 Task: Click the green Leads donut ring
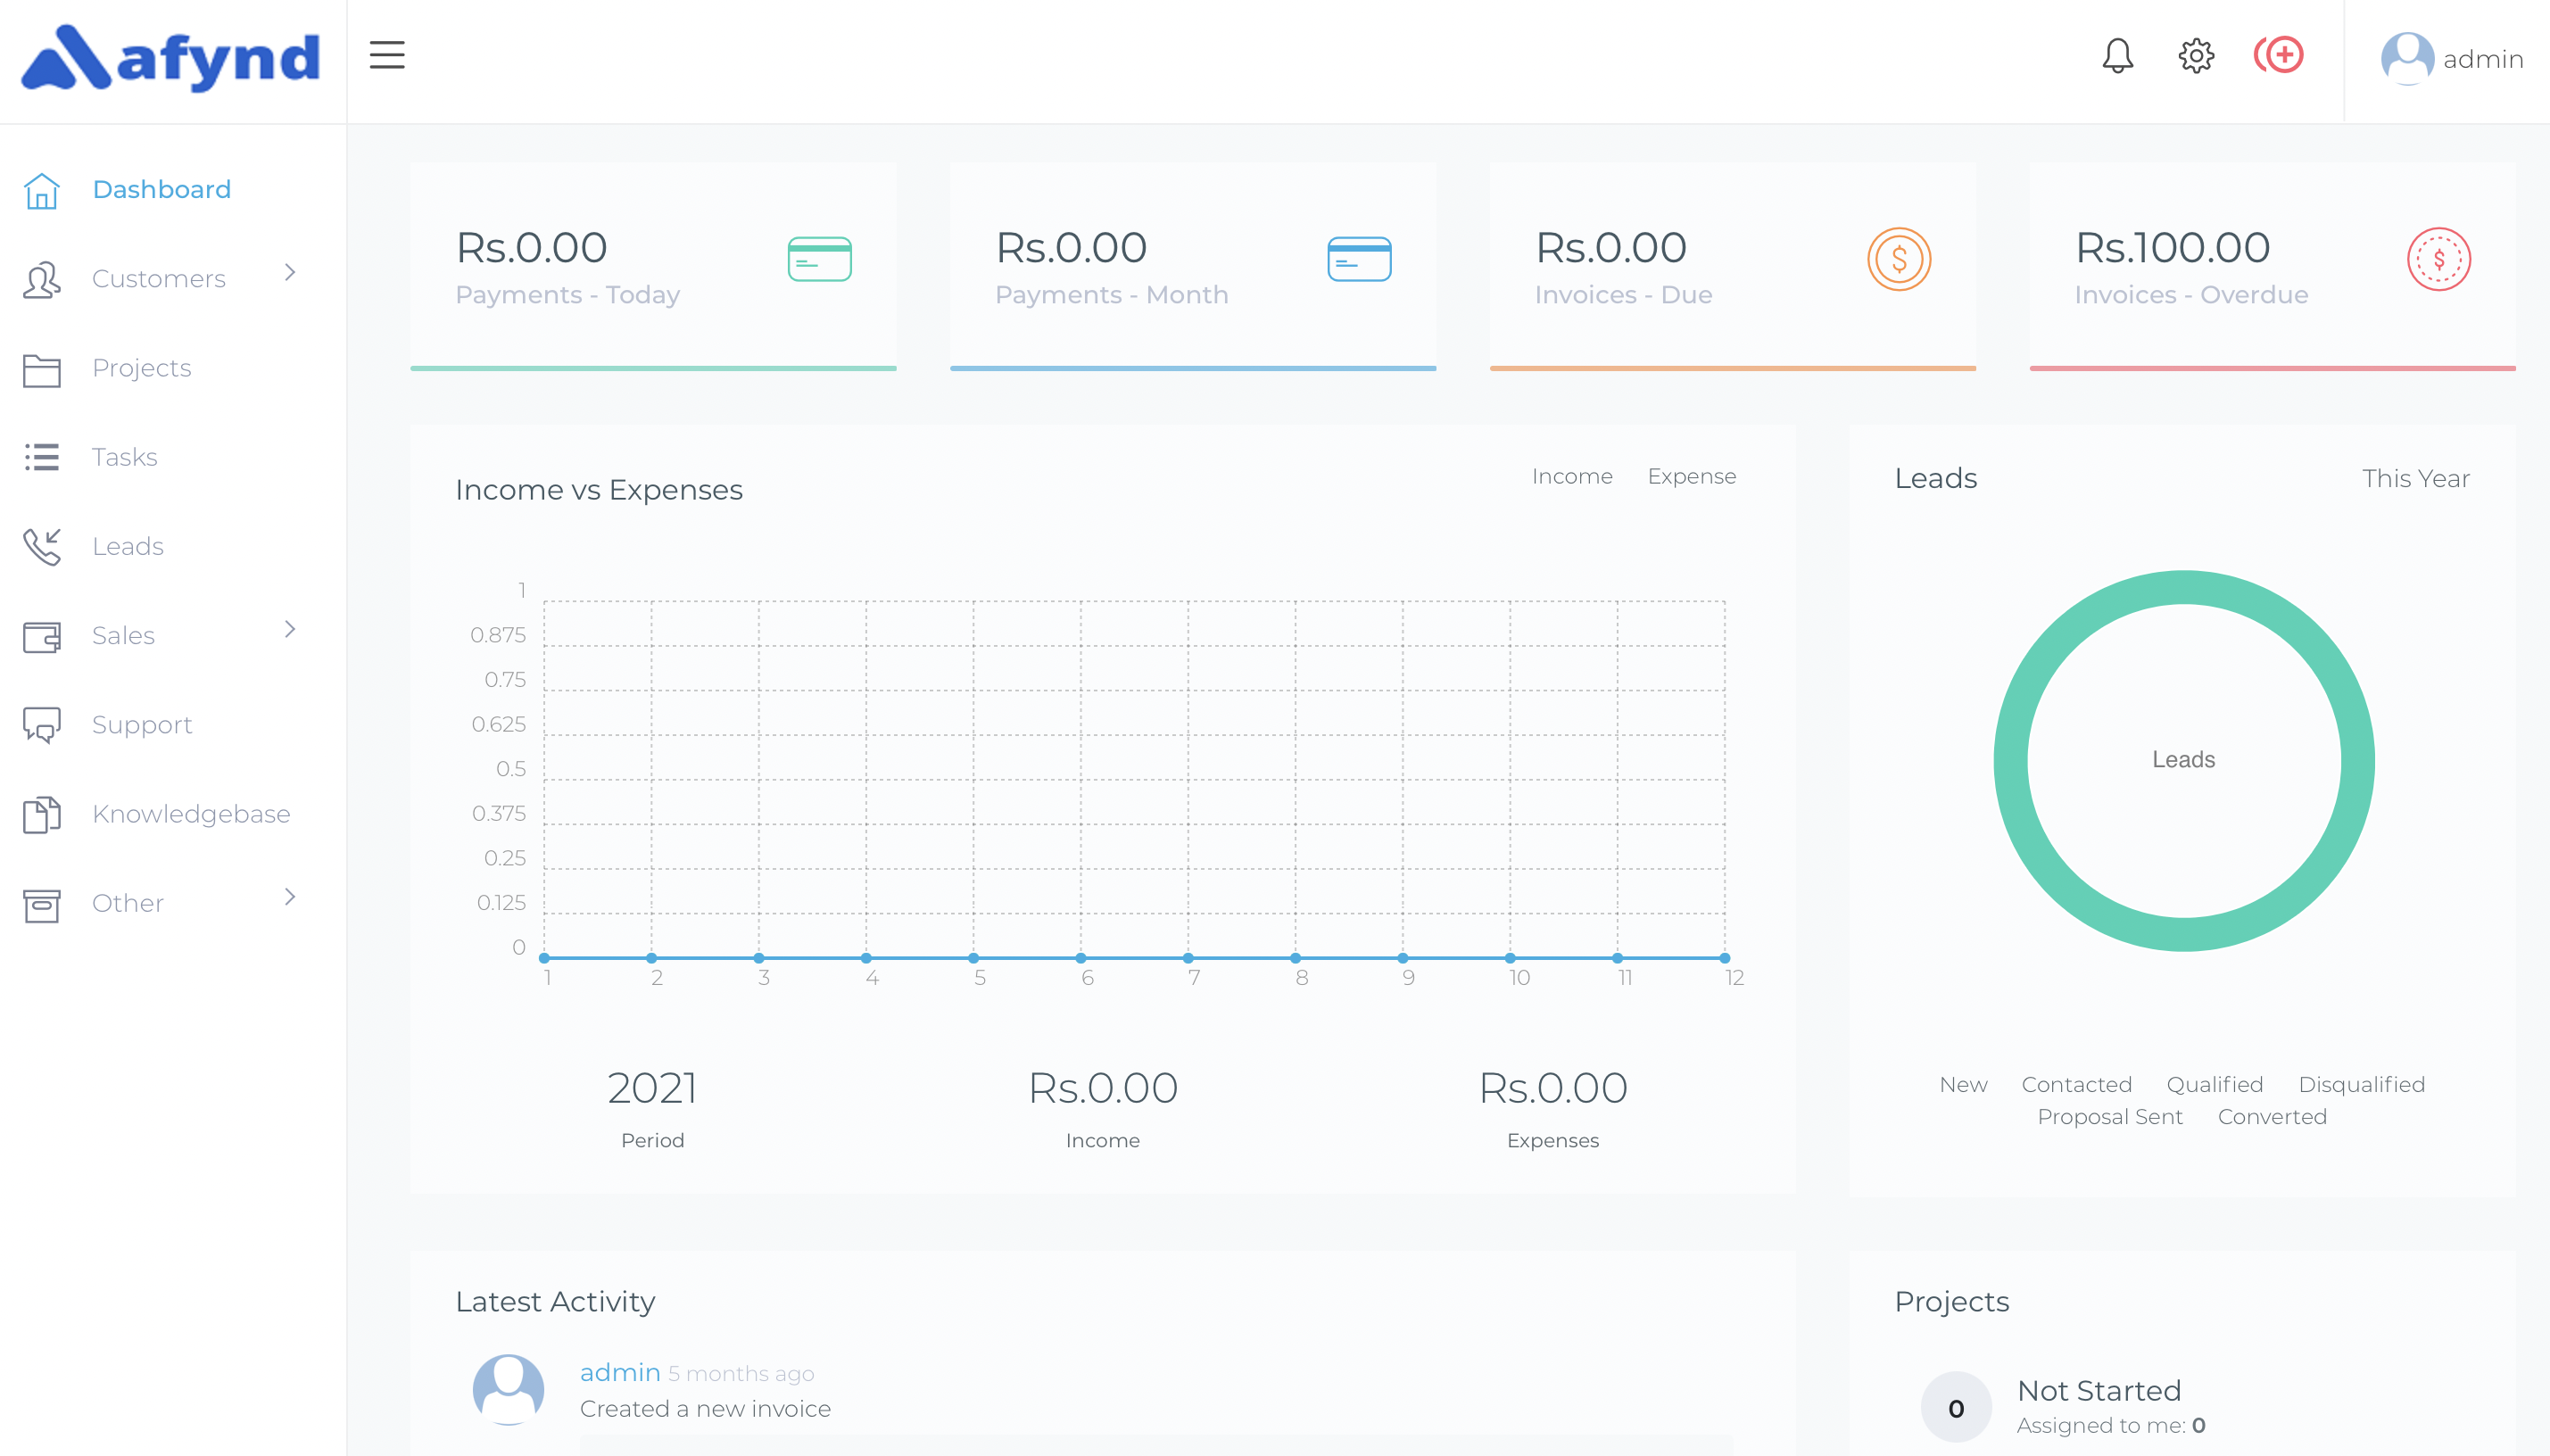[2010, 760]
